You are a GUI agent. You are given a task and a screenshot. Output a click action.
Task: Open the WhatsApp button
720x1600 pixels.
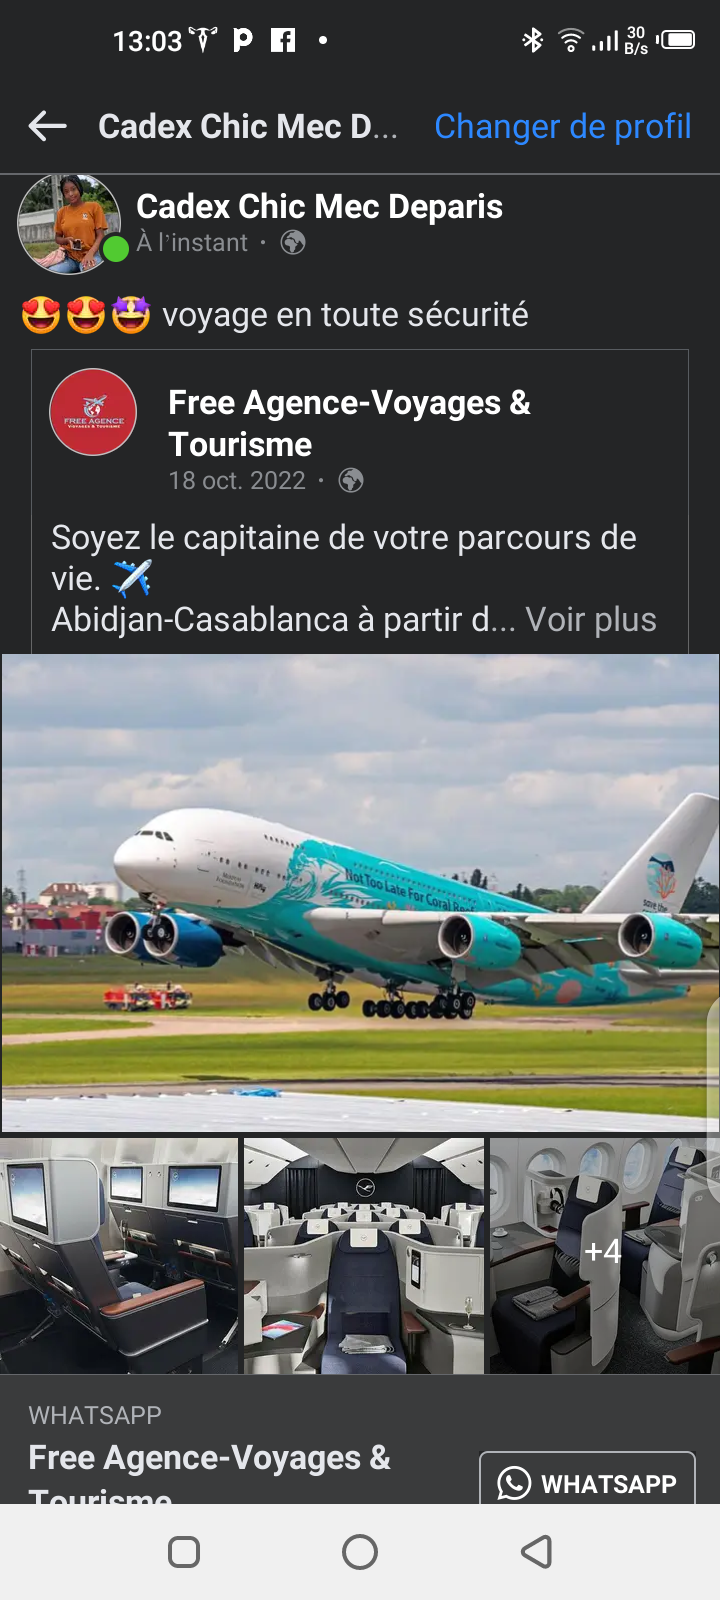[587, 1480]
